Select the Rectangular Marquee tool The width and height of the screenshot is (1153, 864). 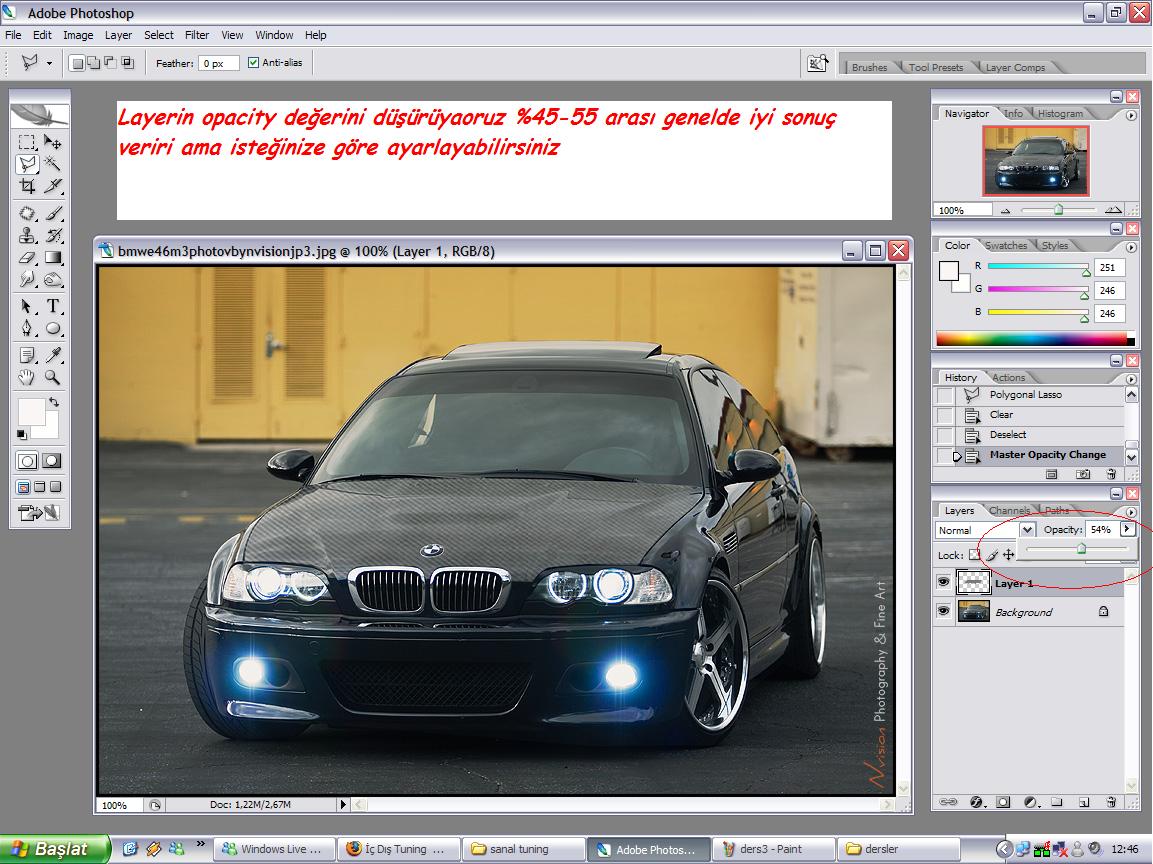27,142
